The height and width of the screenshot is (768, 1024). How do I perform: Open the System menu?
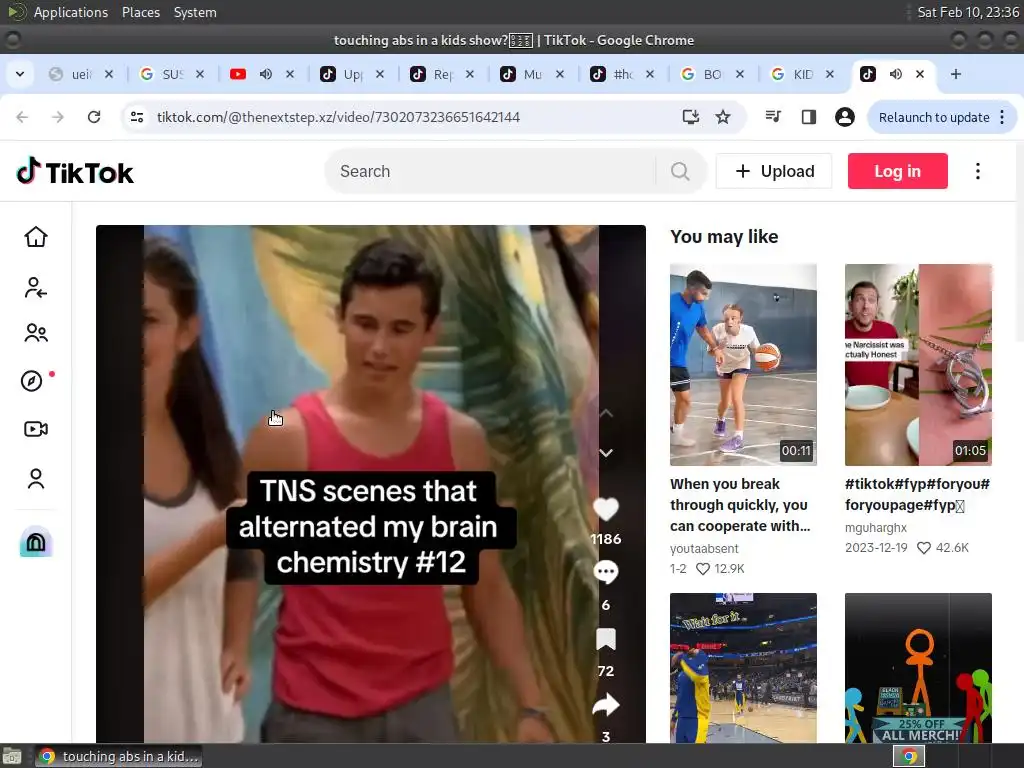(195, 12)
